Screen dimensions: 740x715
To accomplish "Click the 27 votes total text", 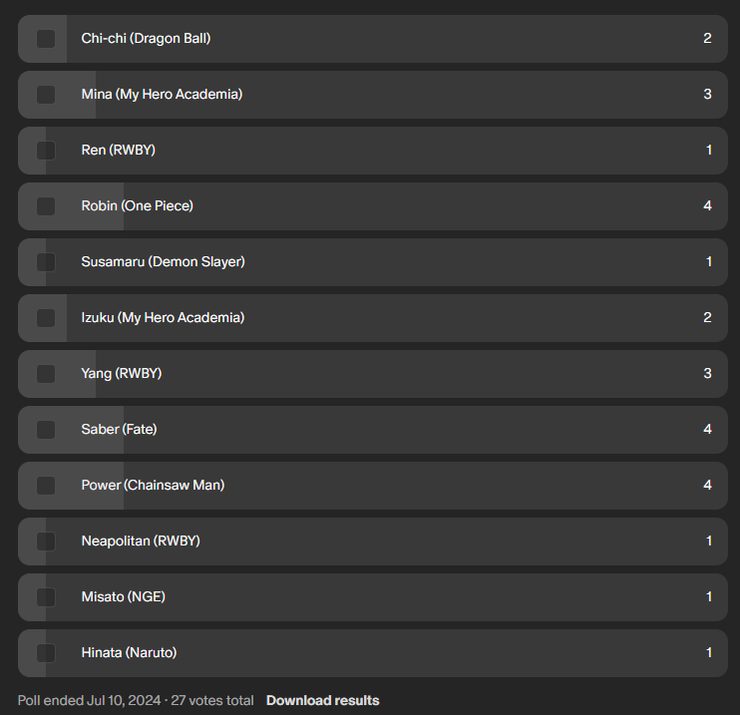I will [x=214, y=700].
